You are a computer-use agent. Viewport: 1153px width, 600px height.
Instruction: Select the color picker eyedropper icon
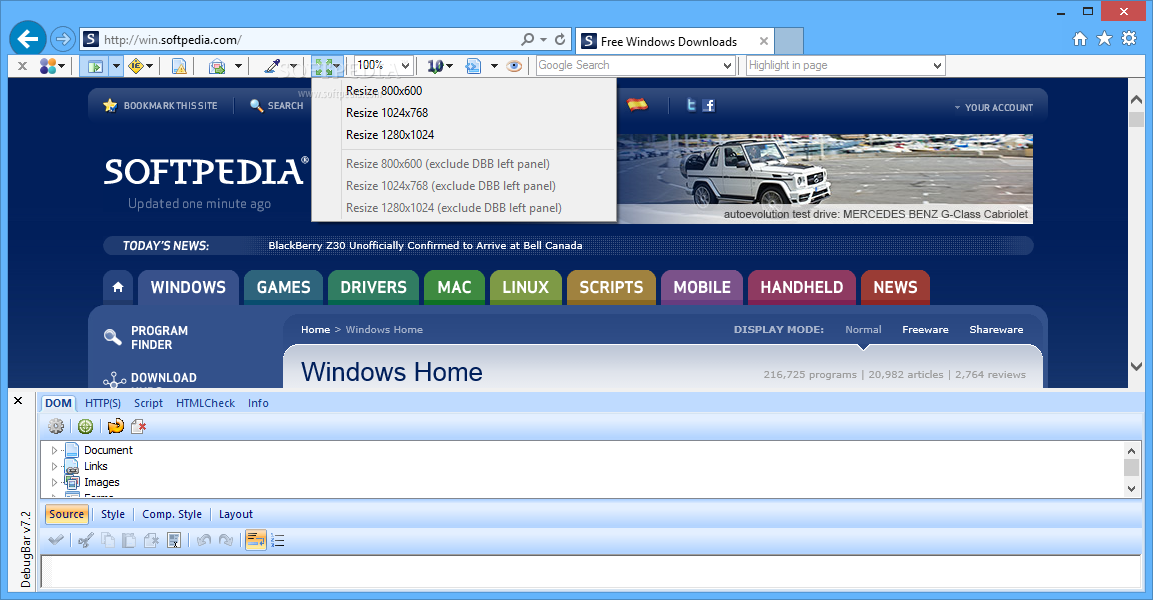tap(272, 66)
